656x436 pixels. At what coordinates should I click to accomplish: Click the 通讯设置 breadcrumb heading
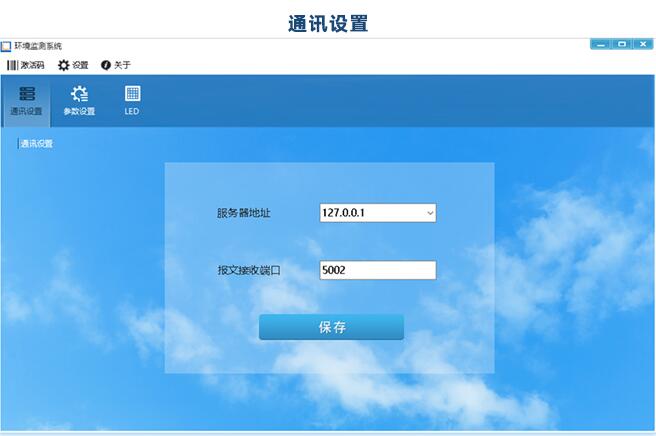[37, 144]
